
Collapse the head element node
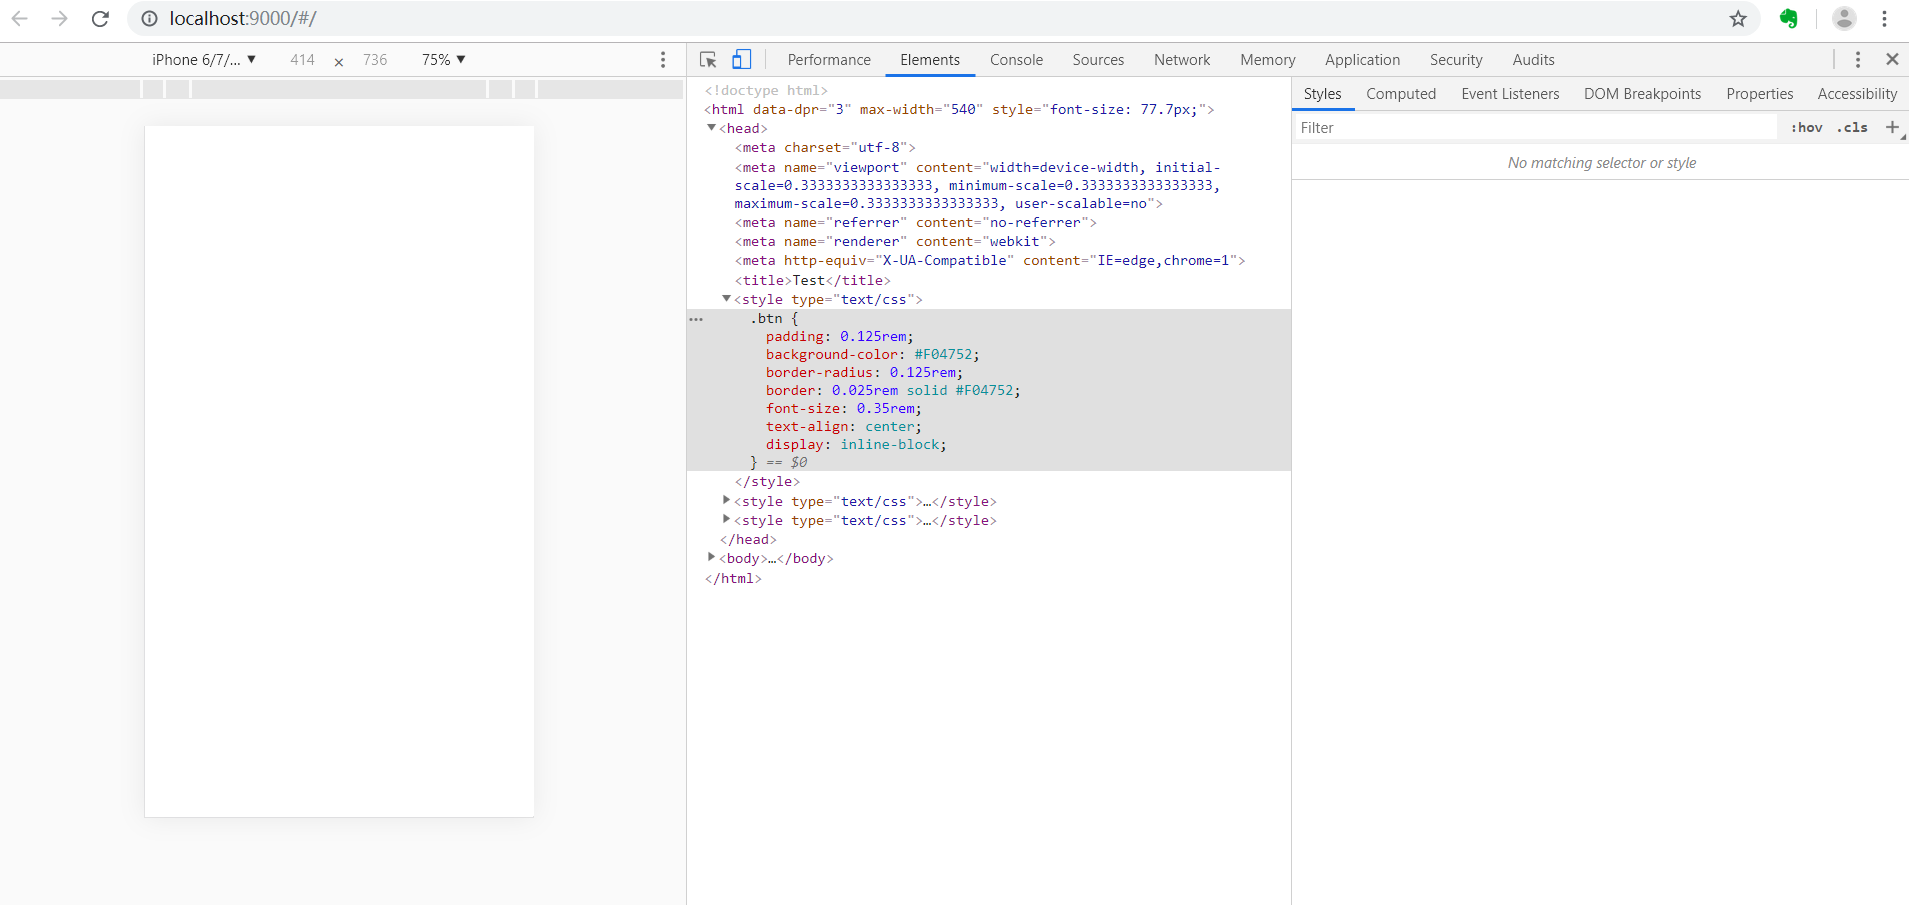[x=711, y=128]
